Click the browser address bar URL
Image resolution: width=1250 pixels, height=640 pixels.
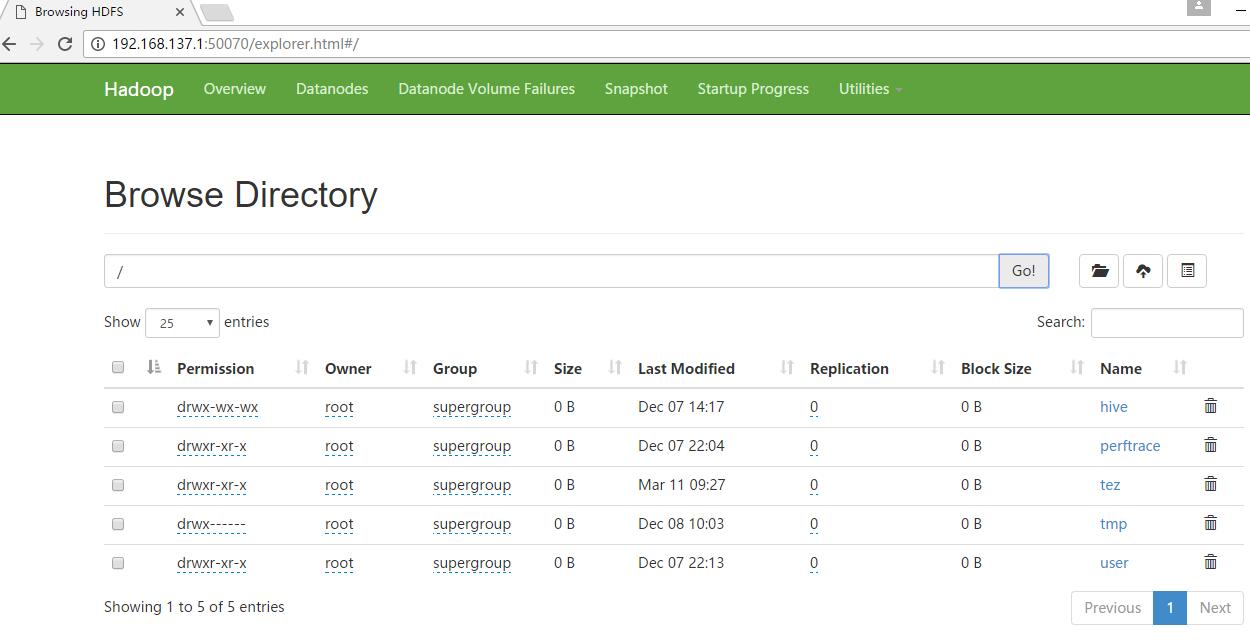pos(235,44)
